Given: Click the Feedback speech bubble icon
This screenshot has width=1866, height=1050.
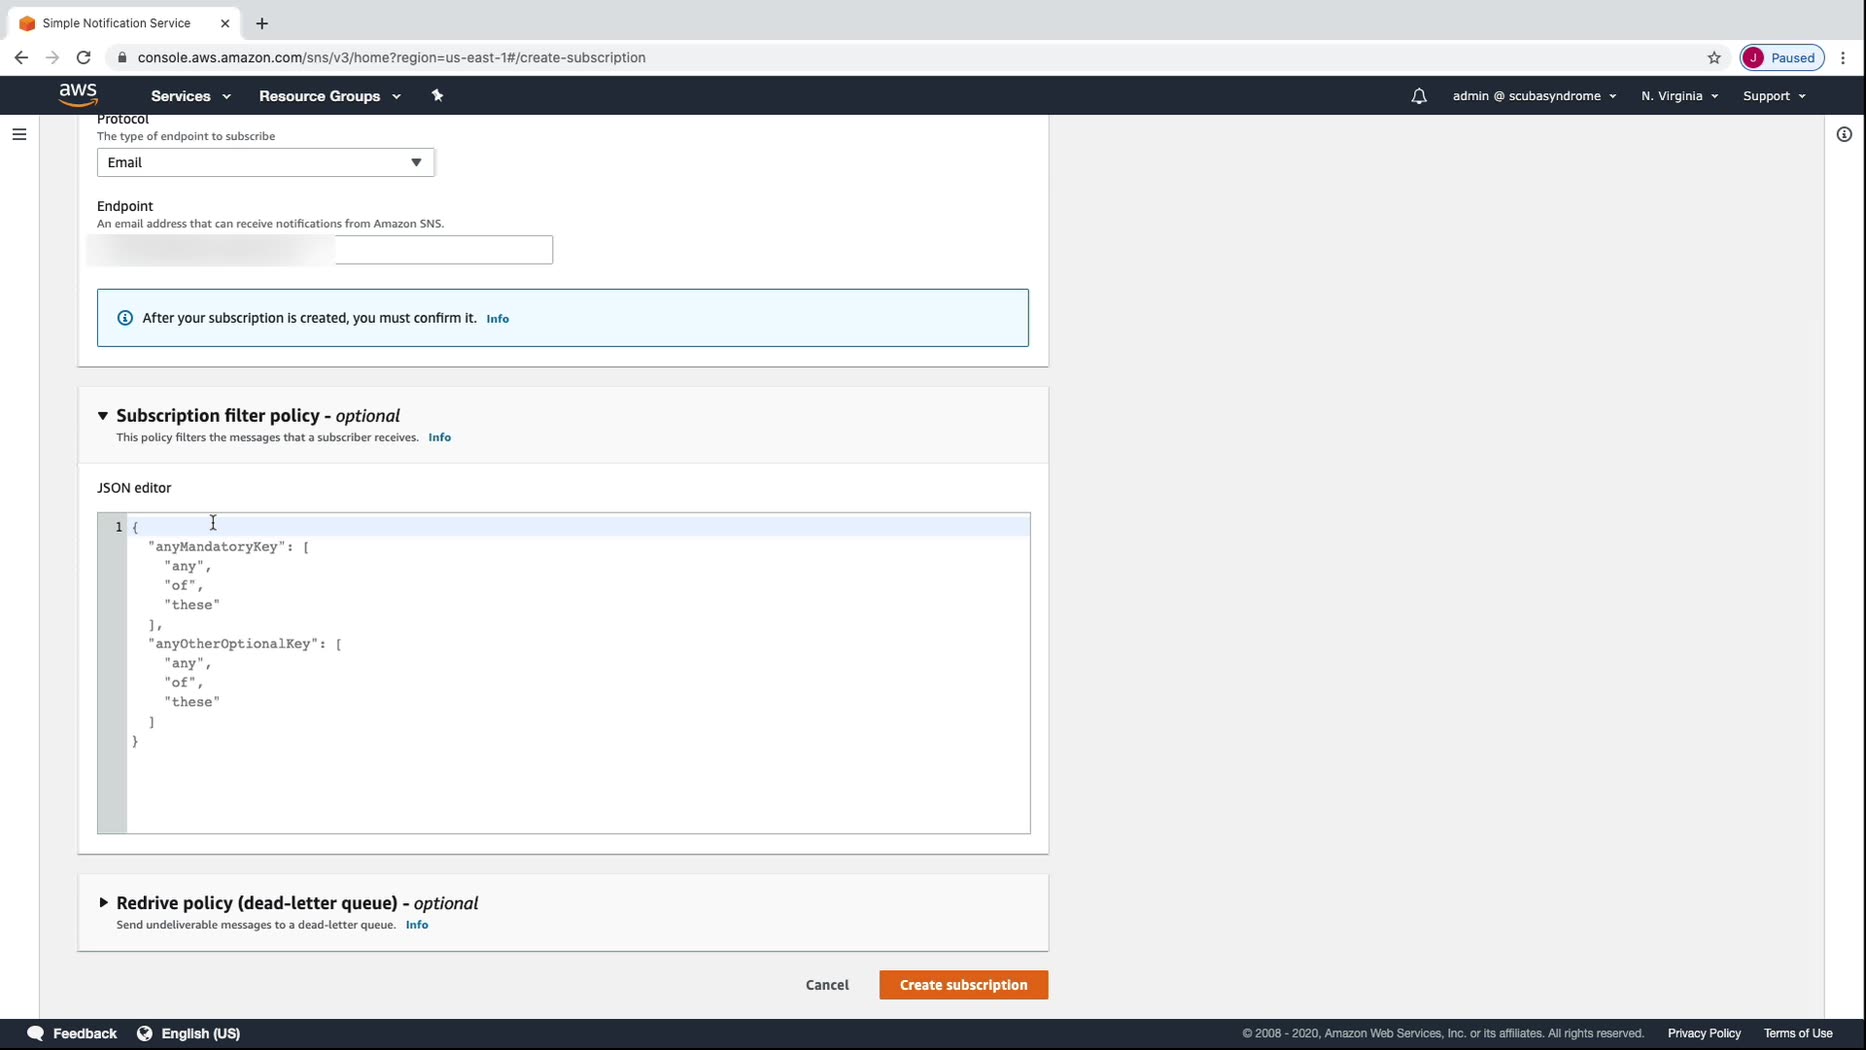Looking at the screenshot, I should [36, 1033].
